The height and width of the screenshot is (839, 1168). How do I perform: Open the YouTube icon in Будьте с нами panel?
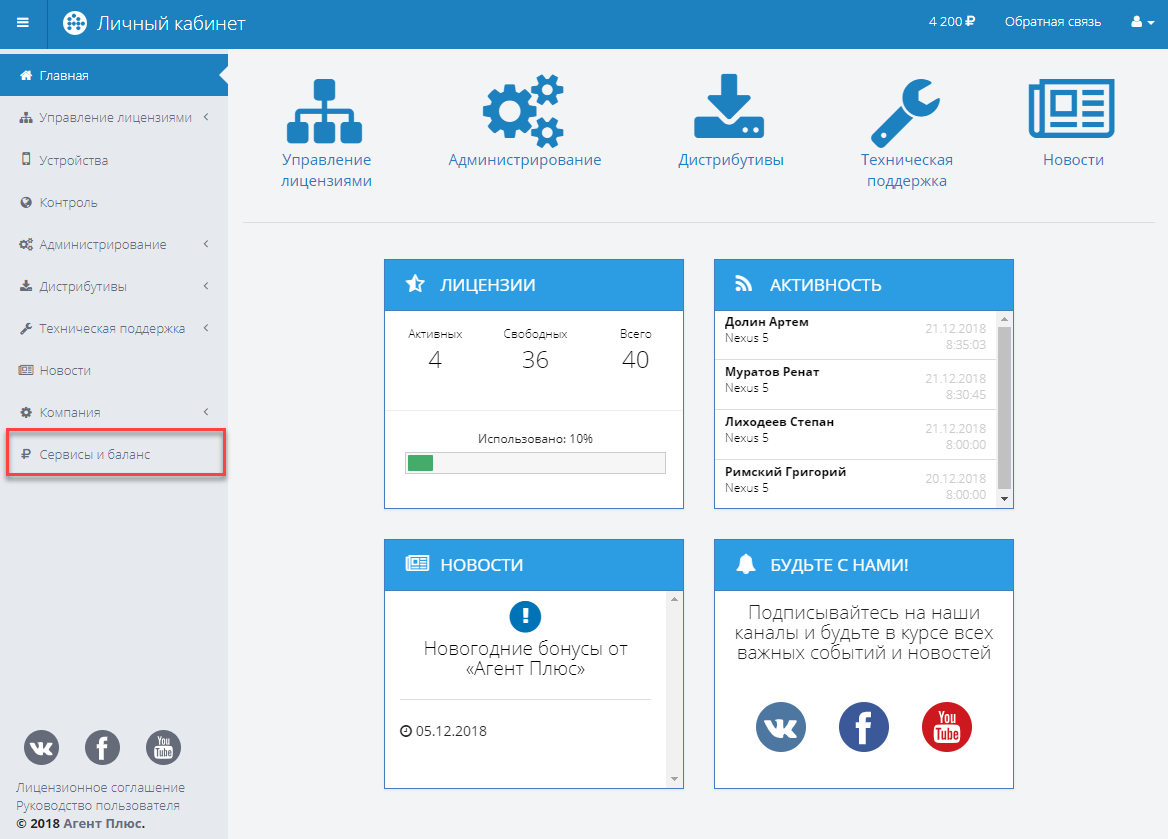click(x=946, y=727)
